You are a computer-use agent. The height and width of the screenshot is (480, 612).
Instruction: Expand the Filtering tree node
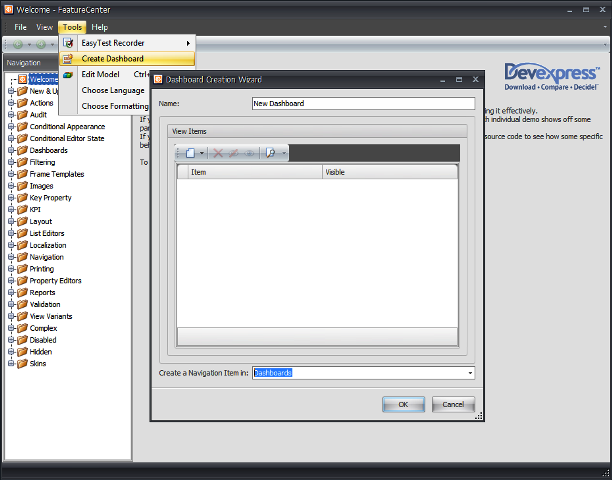point(11,162)
